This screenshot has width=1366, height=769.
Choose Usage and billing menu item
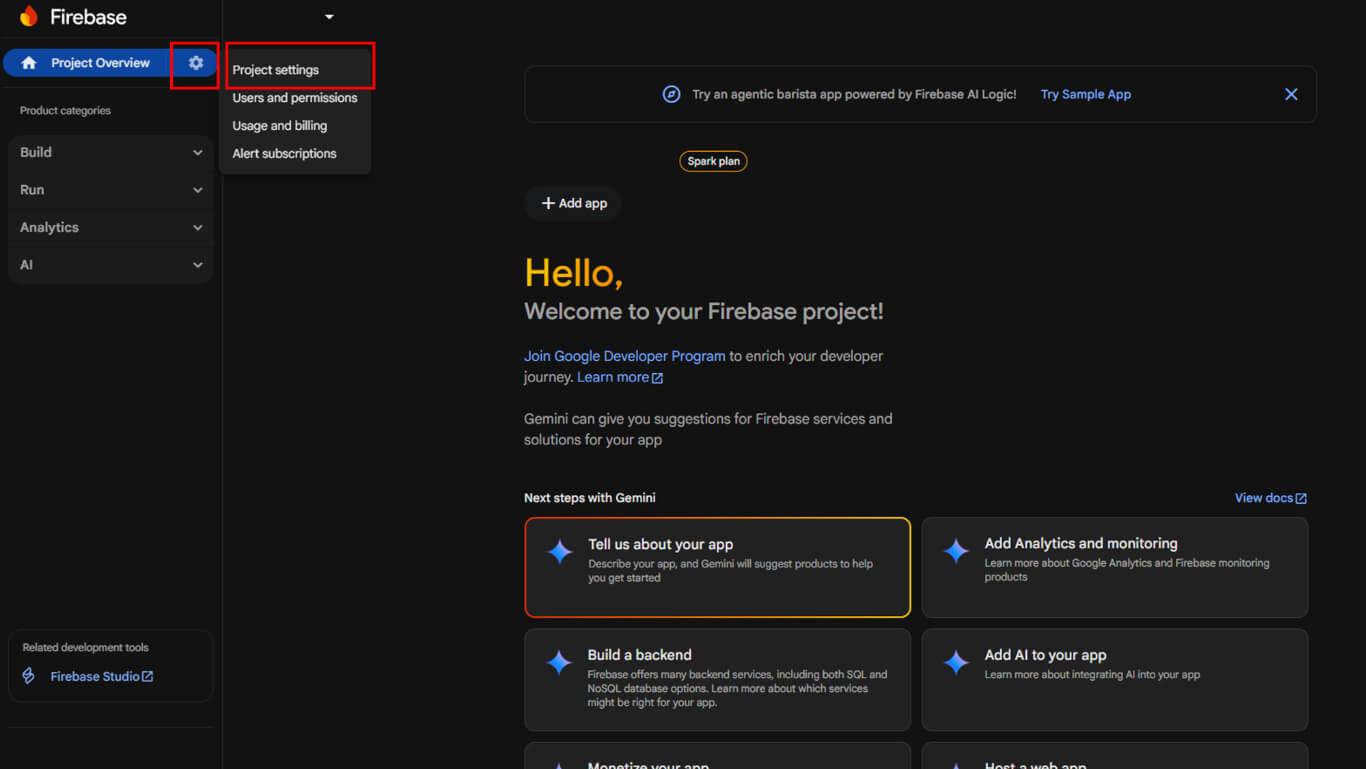pos(280,126)
